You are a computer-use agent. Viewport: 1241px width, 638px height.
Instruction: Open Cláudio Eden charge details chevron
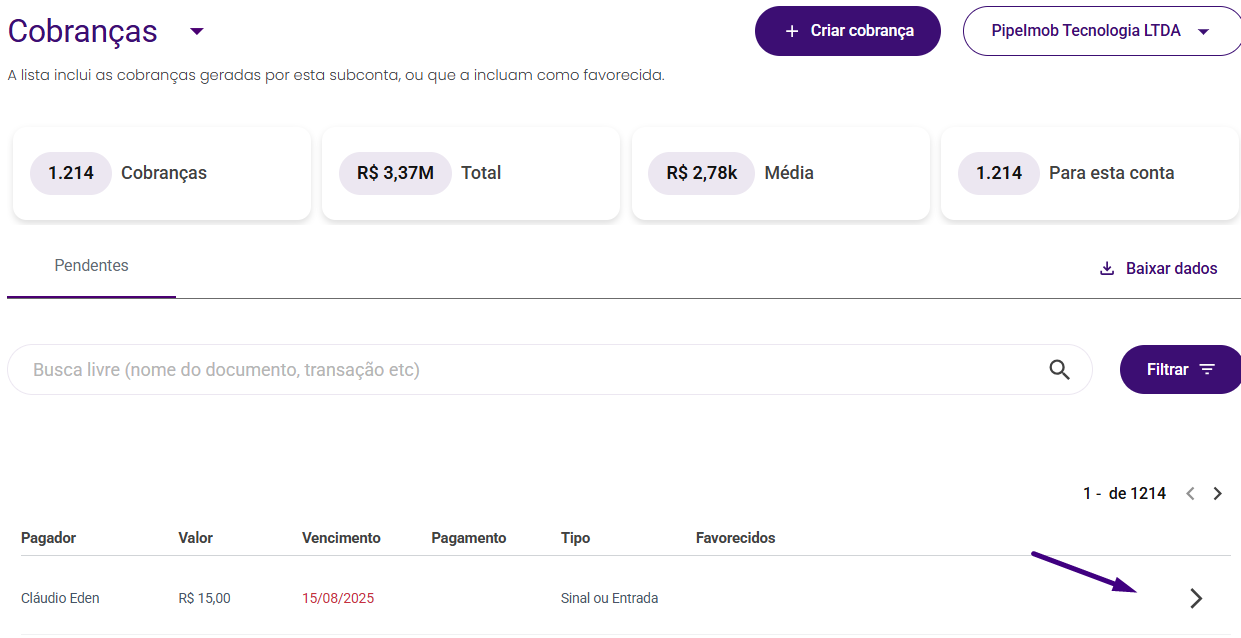(1196, 598)
